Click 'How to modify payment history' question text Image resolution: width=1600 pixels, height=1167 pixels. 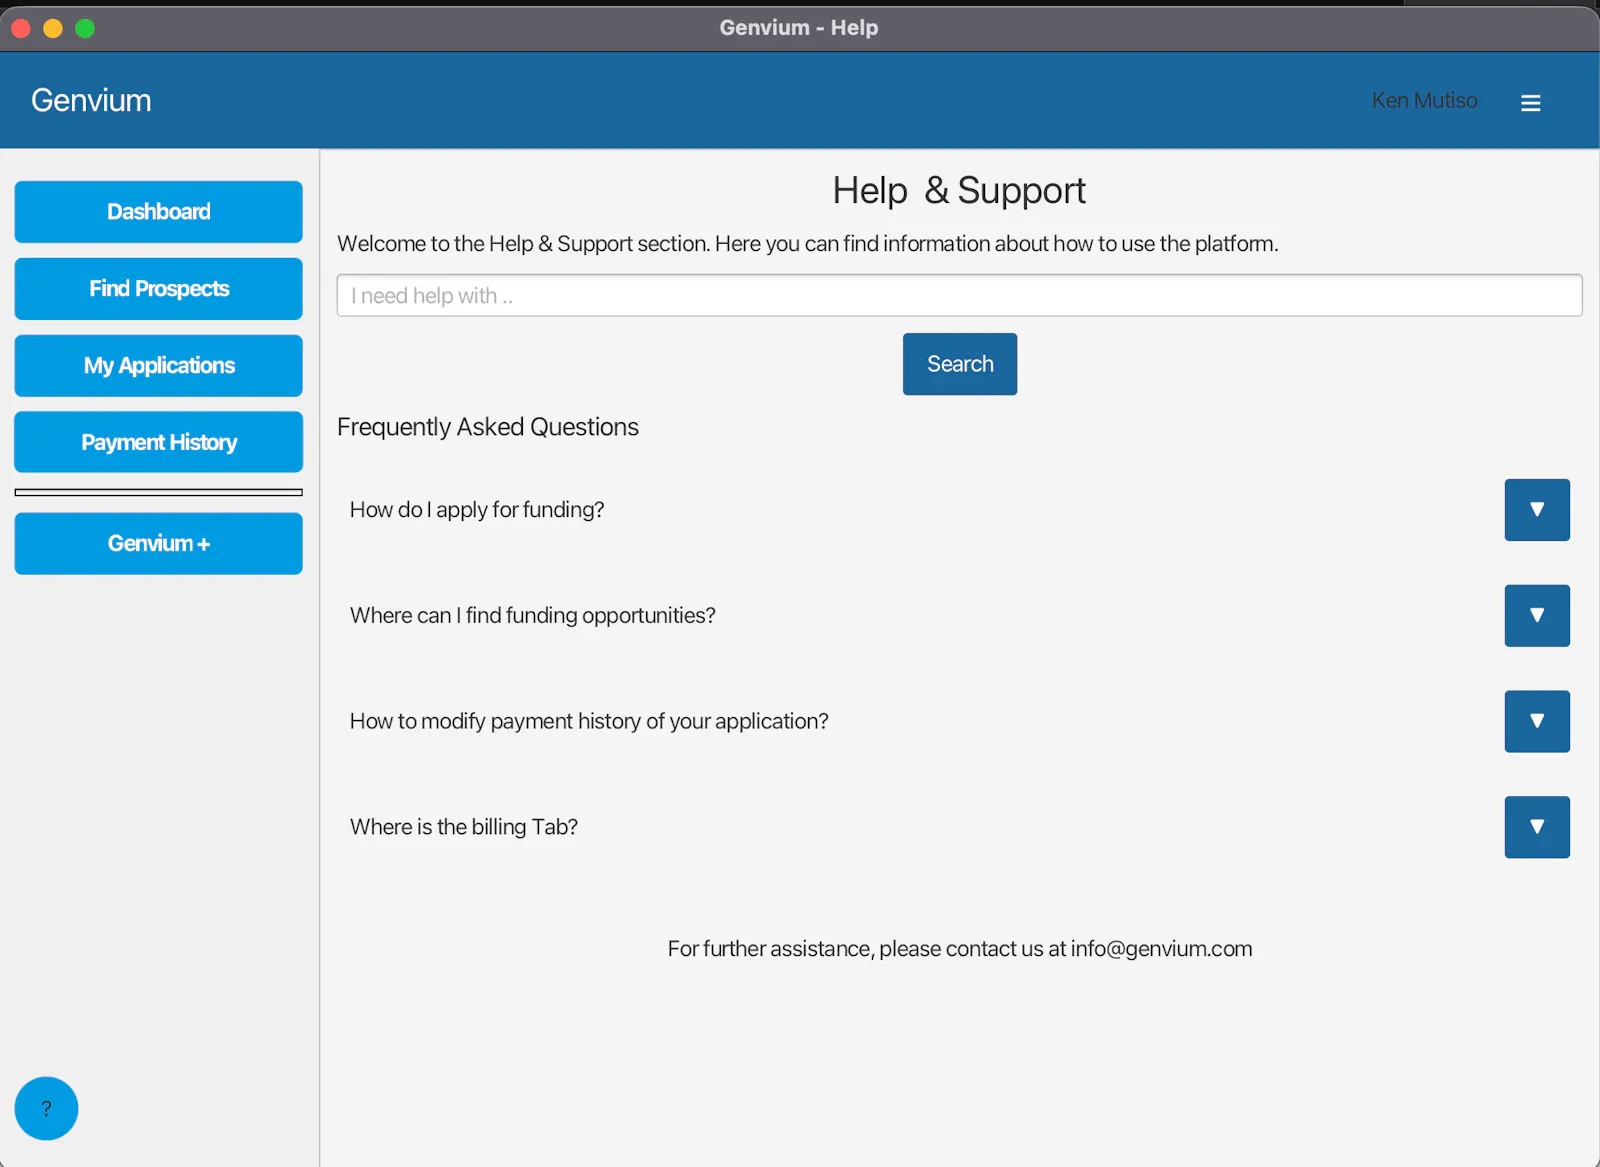pyautogui.click(x=589, y=721)
